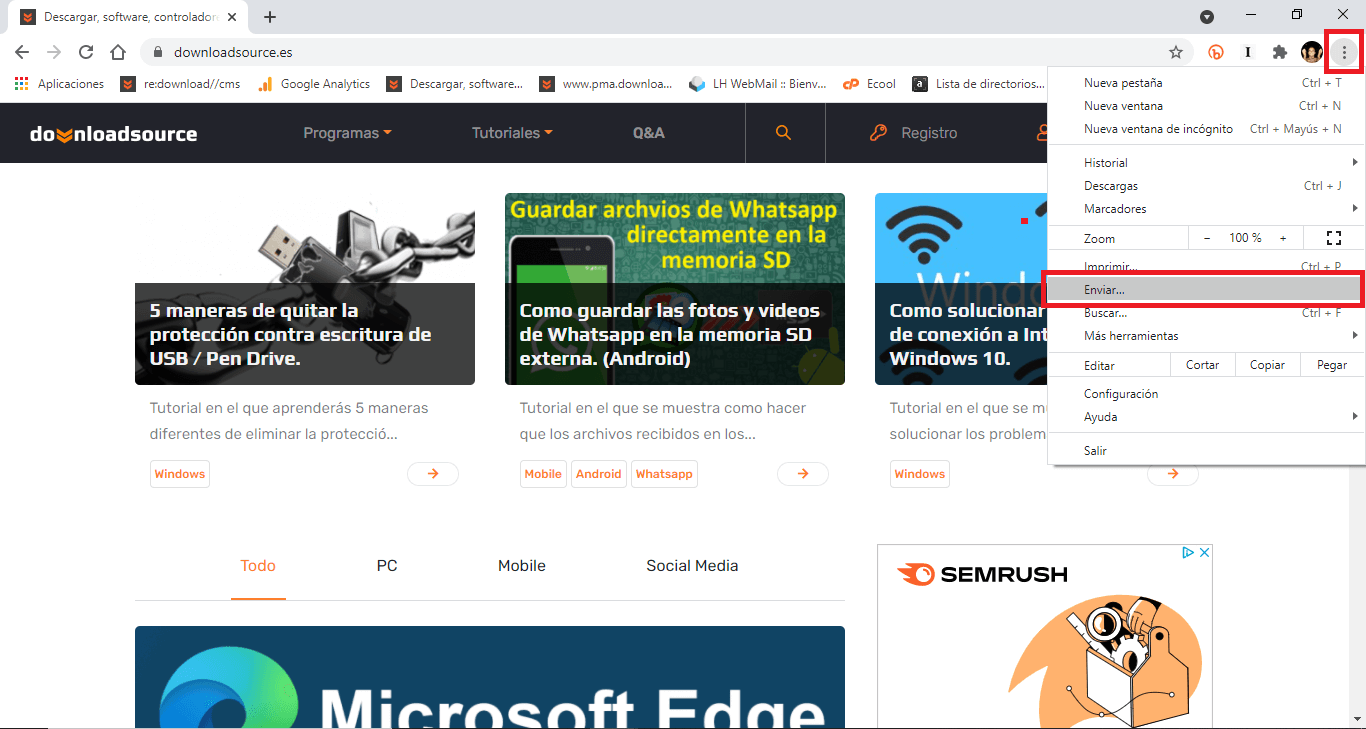Open the Google Analytics bookmark
The image size is (1366, 729).
[x=314, y=84]
